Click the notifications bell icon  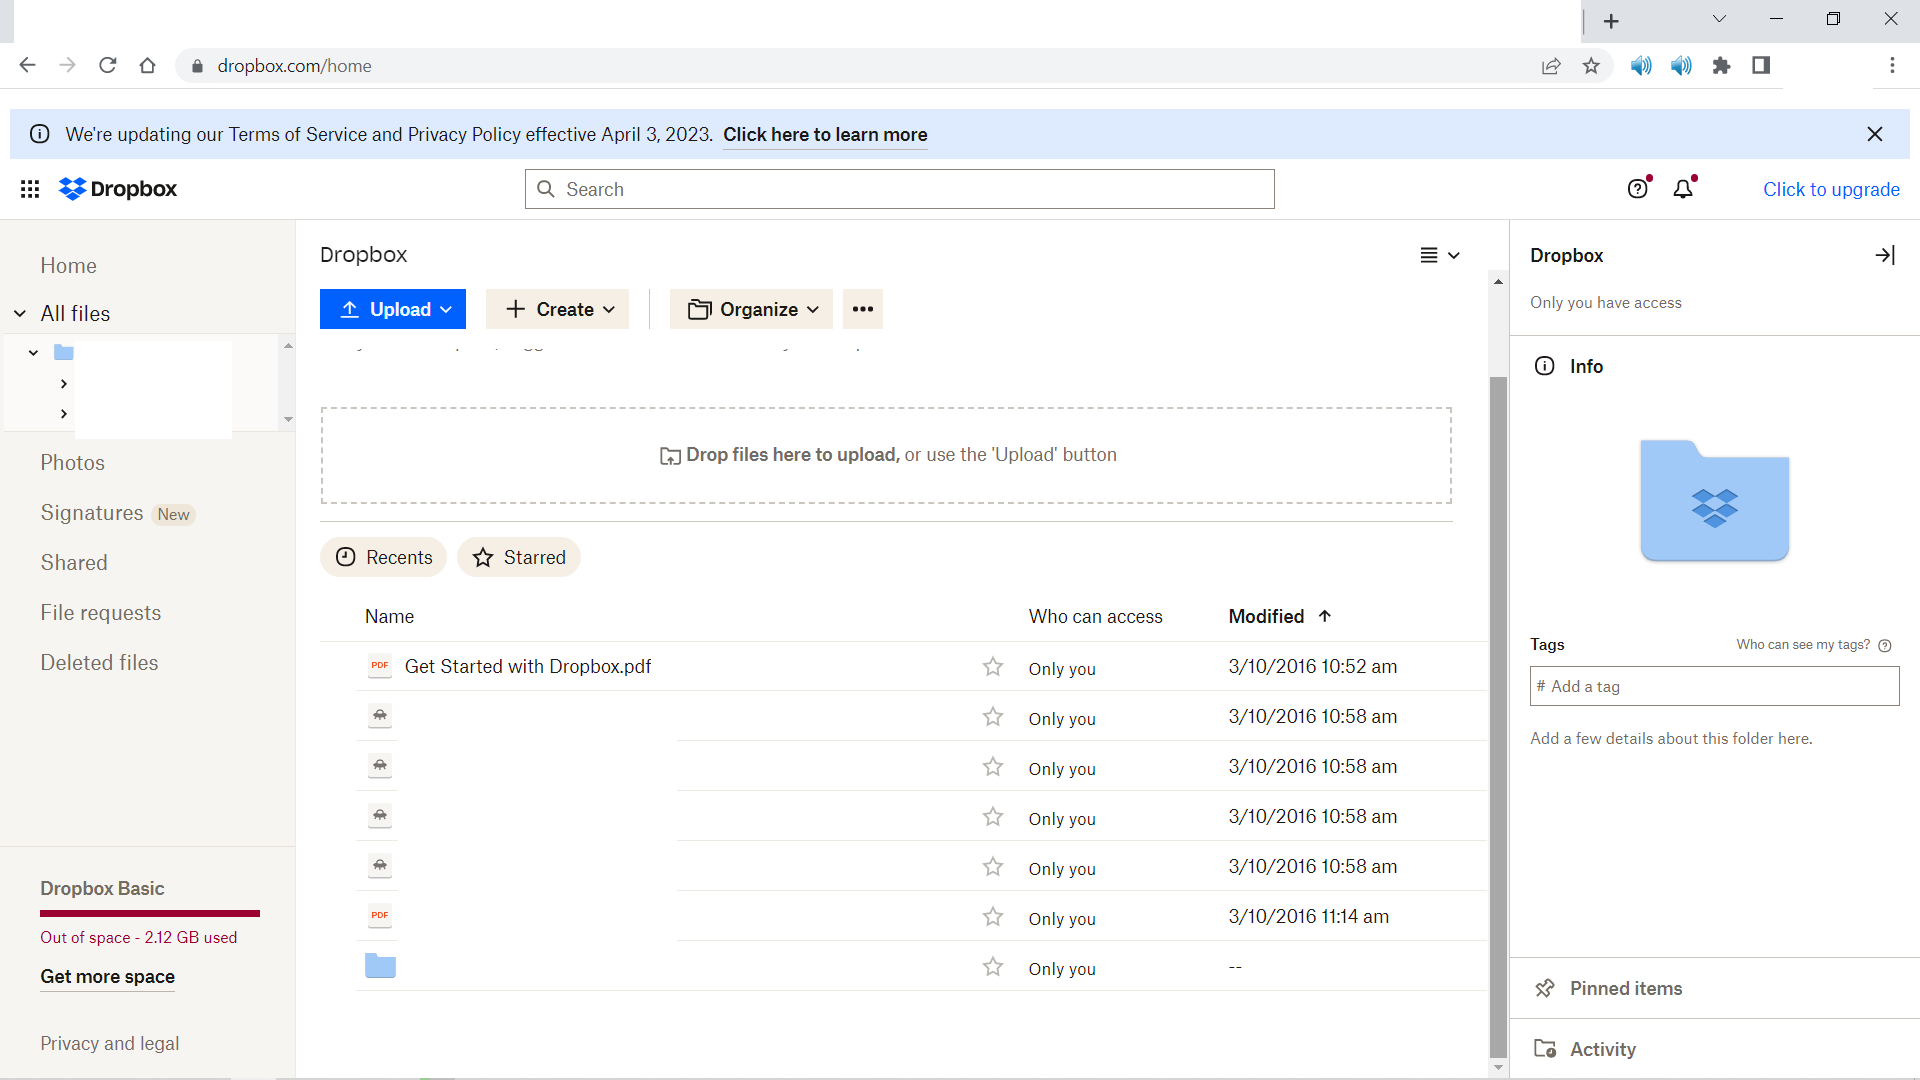tap(1683, 189)
